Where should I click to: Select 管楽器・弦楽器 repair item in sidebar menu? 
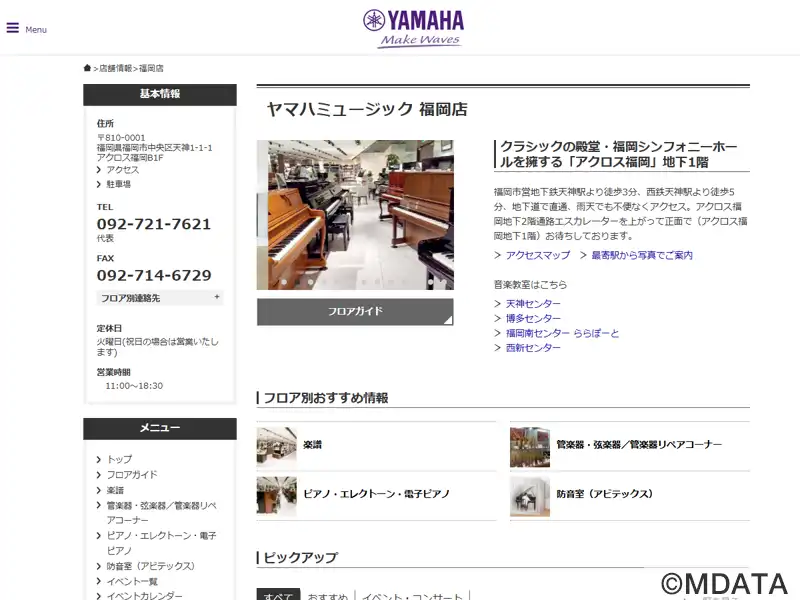tap(161, 513)
